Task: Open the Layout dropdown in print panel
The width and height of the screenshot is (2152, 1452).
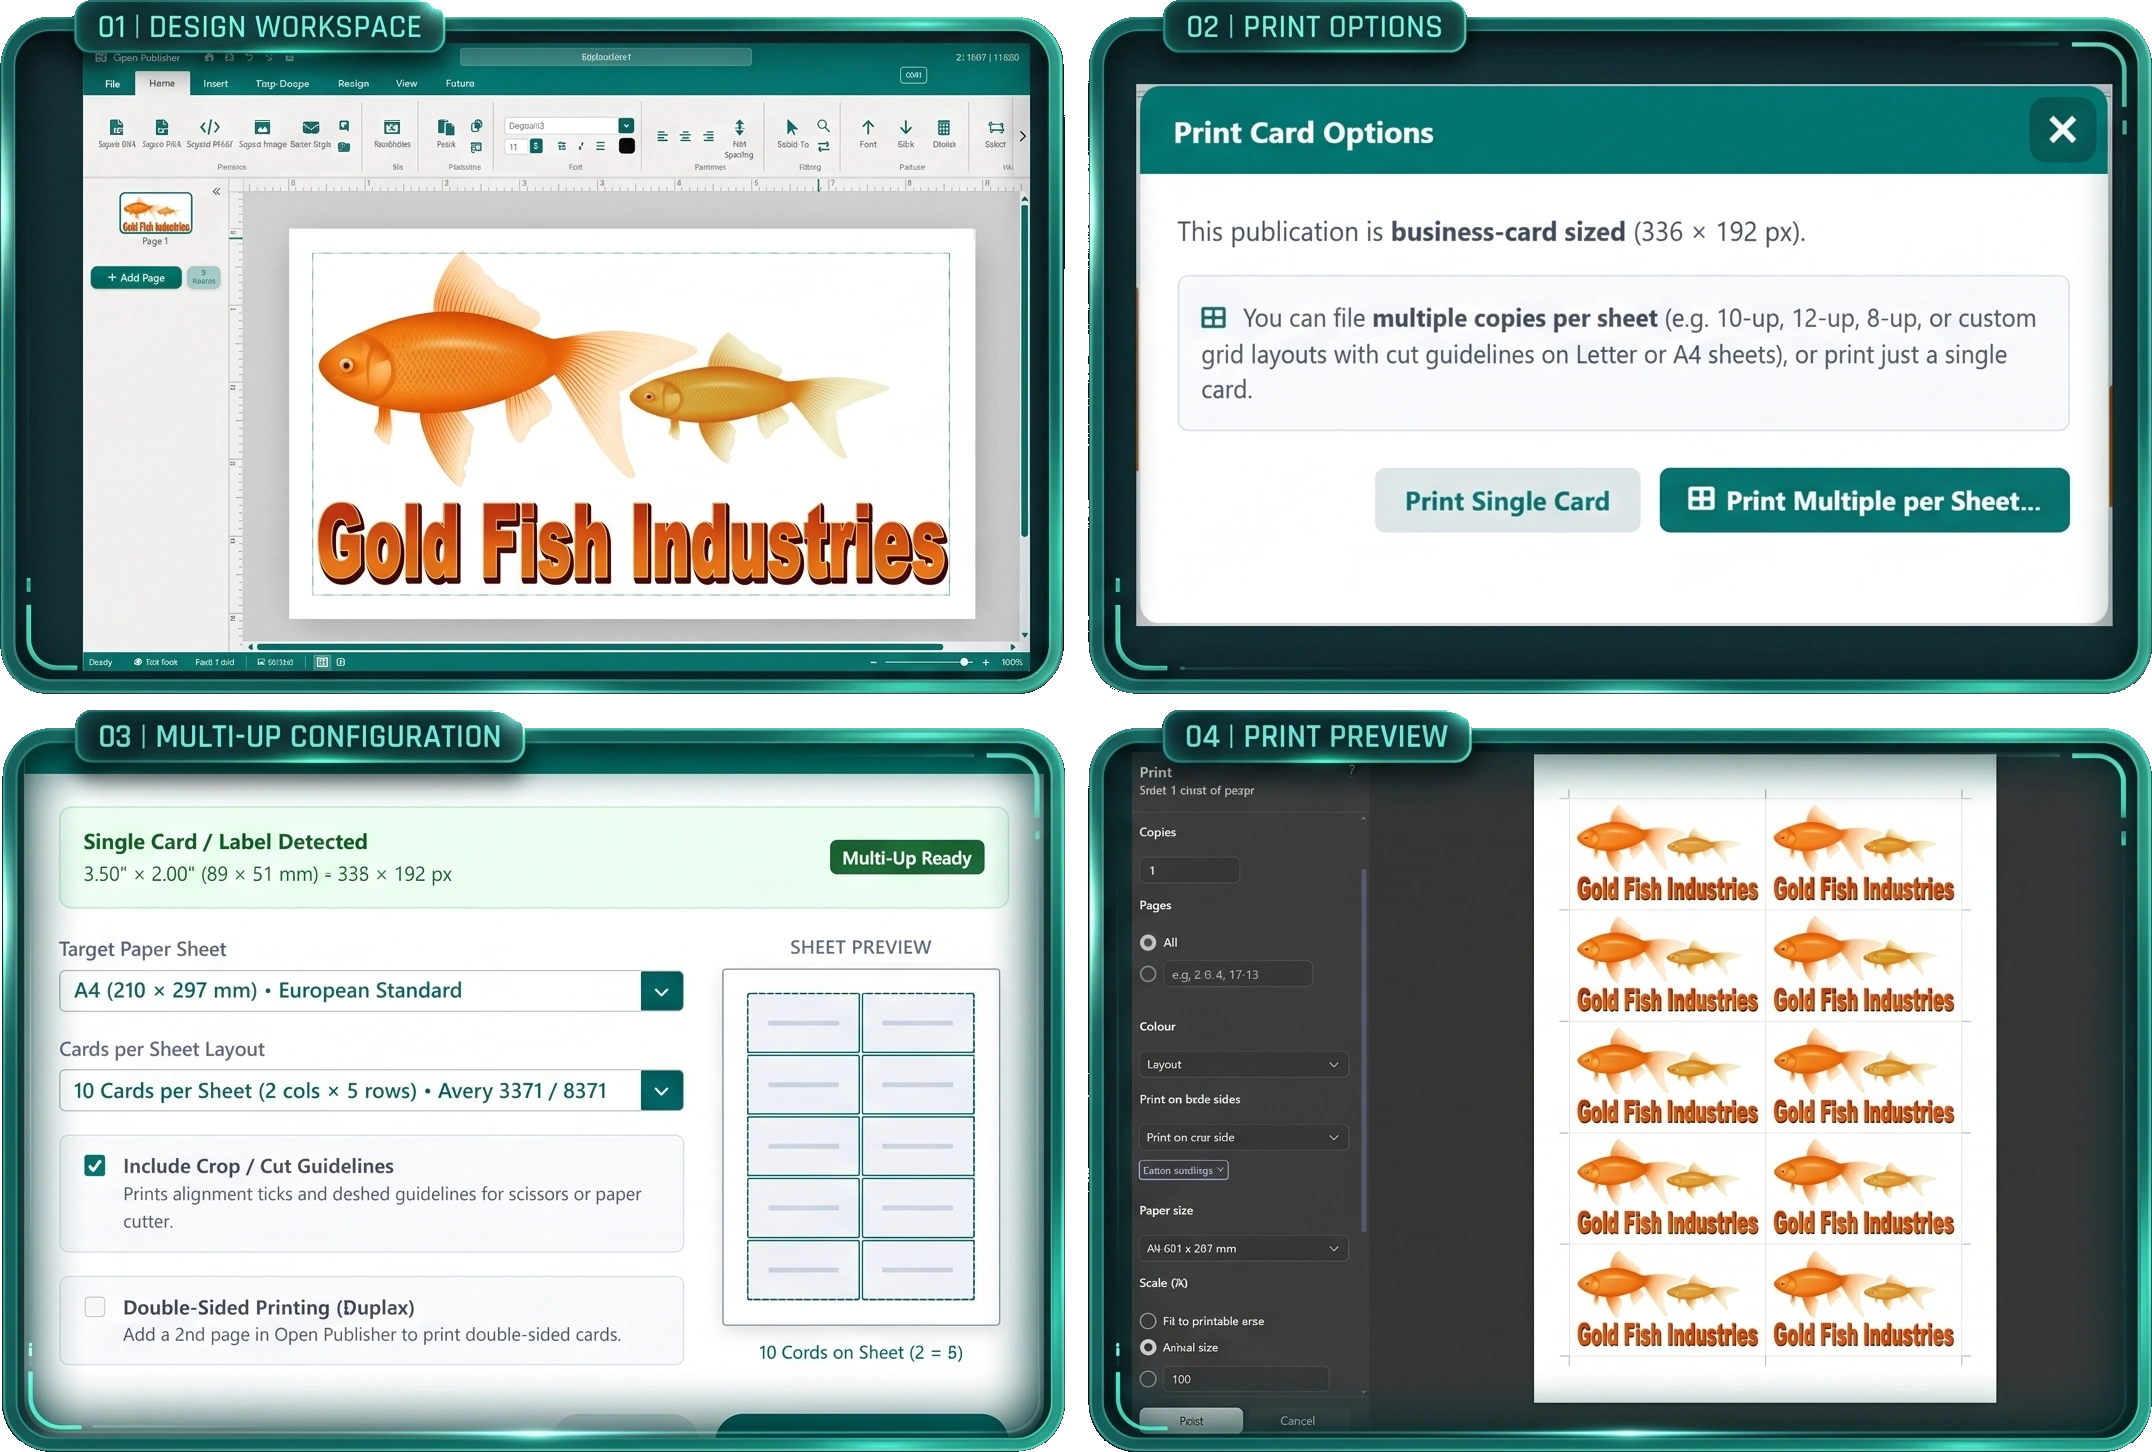Action: point(1243,1064)
